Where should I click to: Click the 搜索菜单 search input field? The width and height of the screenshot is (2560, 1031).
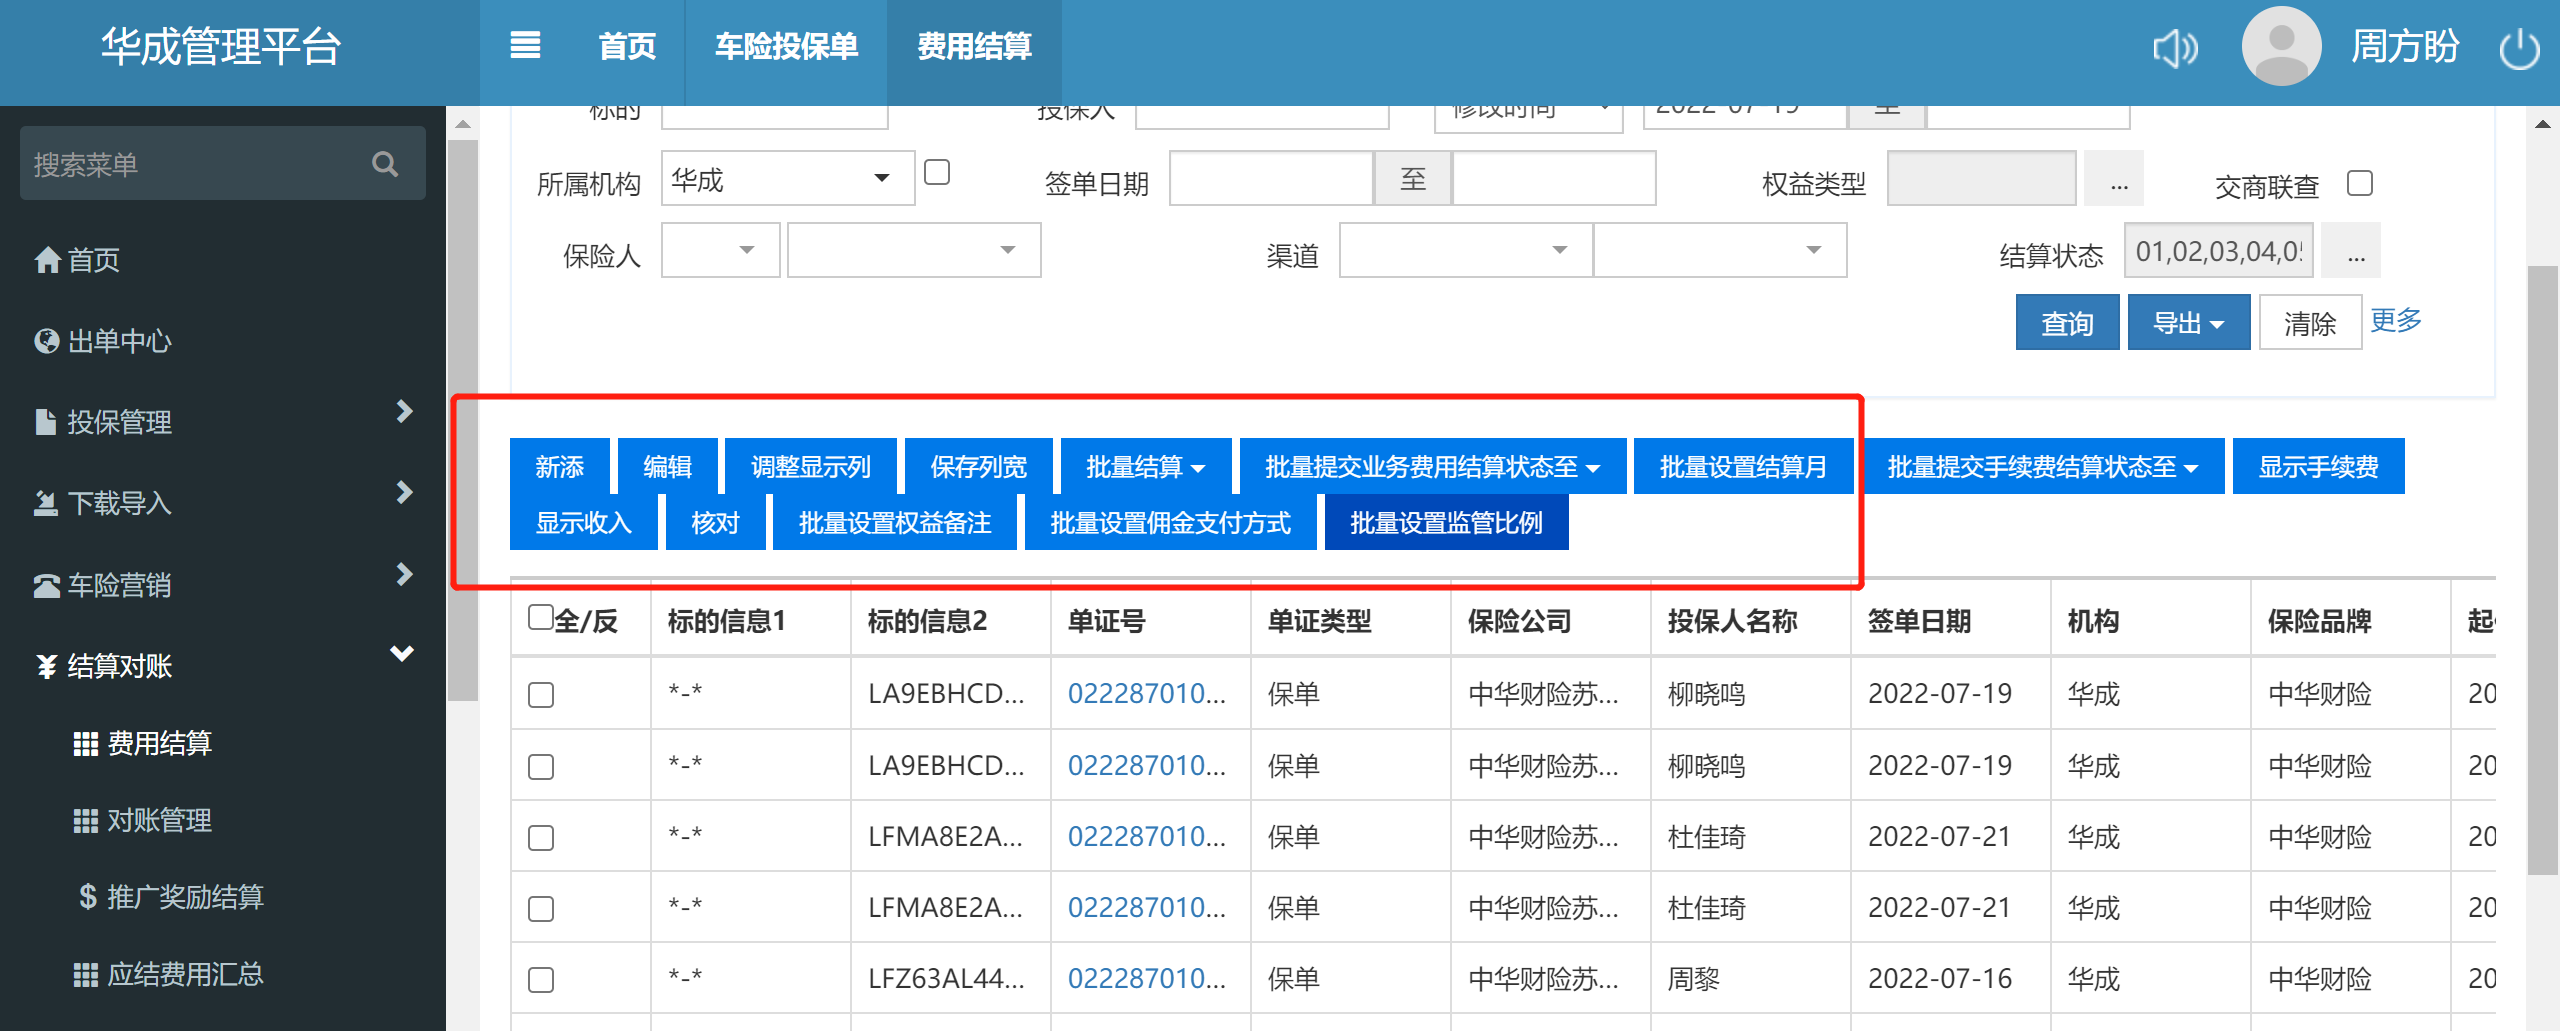point(195,164)
